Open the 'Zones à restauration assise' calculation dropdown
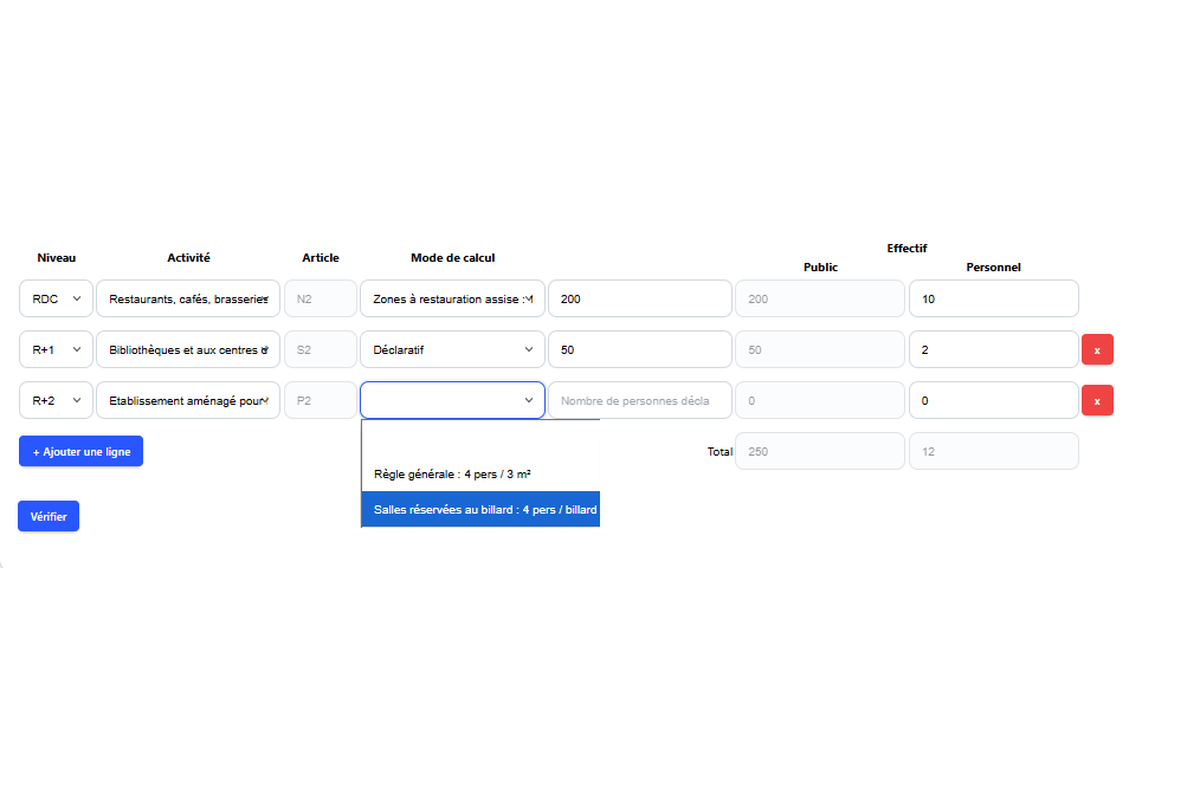 coord(452,299)
